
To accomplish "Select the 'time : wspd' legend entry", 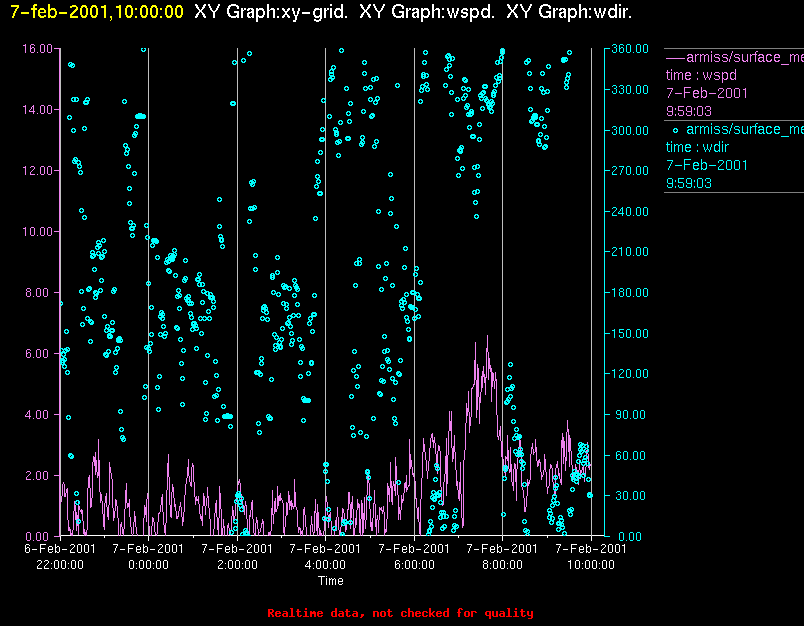I will point(701,75).
